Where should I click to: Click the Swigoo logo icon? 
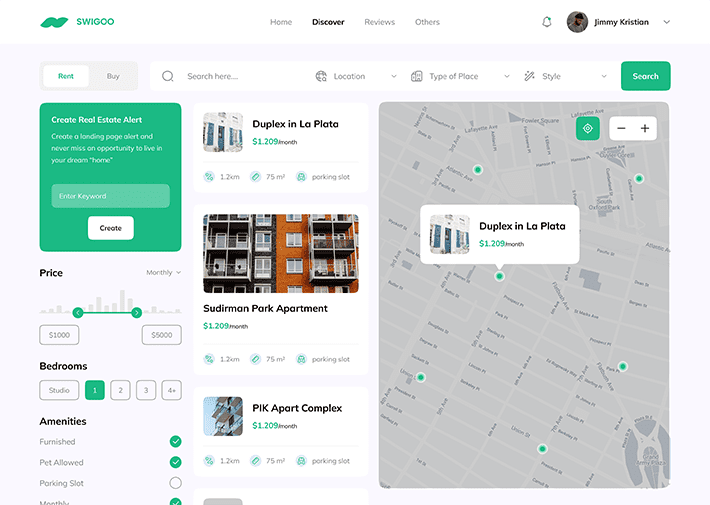click(x=54, y=22)
